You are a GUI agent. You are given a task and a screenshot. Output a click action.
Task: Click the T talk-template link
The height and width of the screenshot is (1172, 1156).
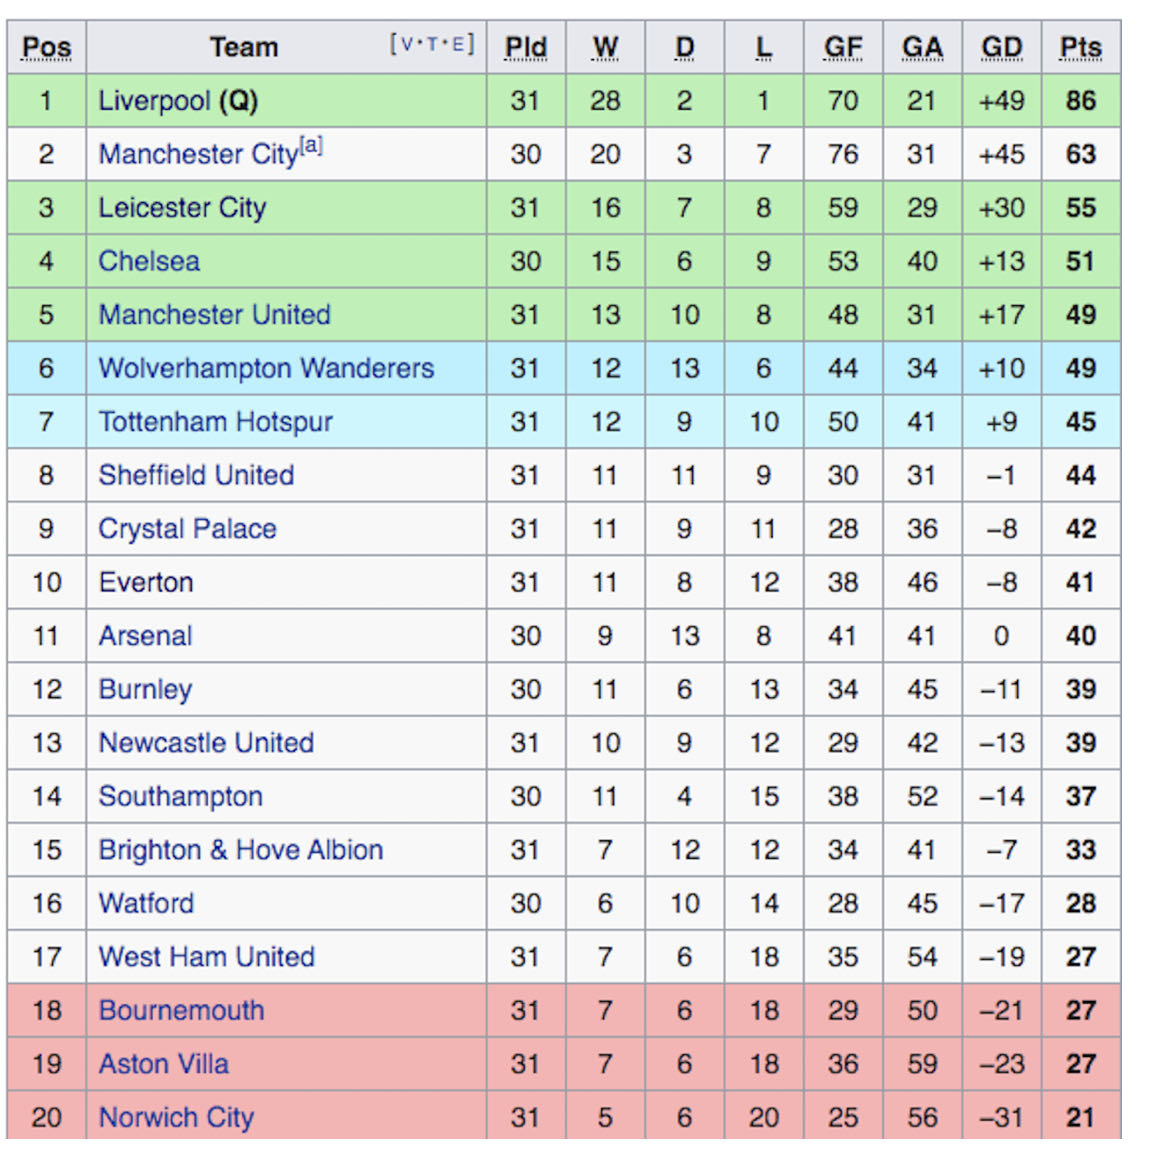[433, 44]
